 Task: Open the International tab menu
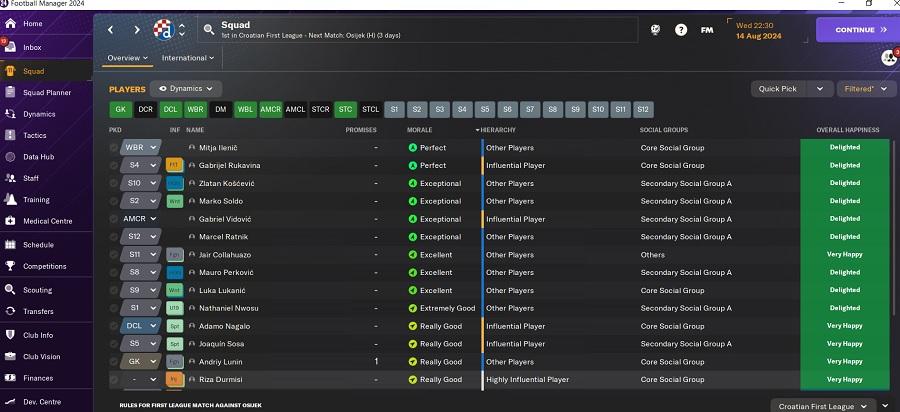188,58
